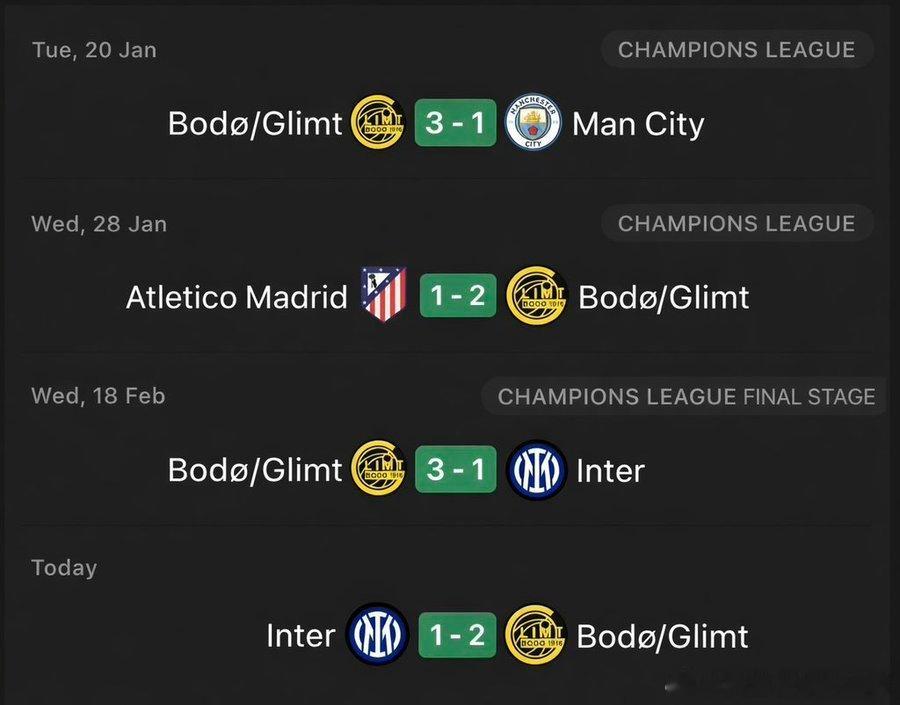
Task: Click Bodø/Glimt crest in the Man City match
Action: click(379, 123)
